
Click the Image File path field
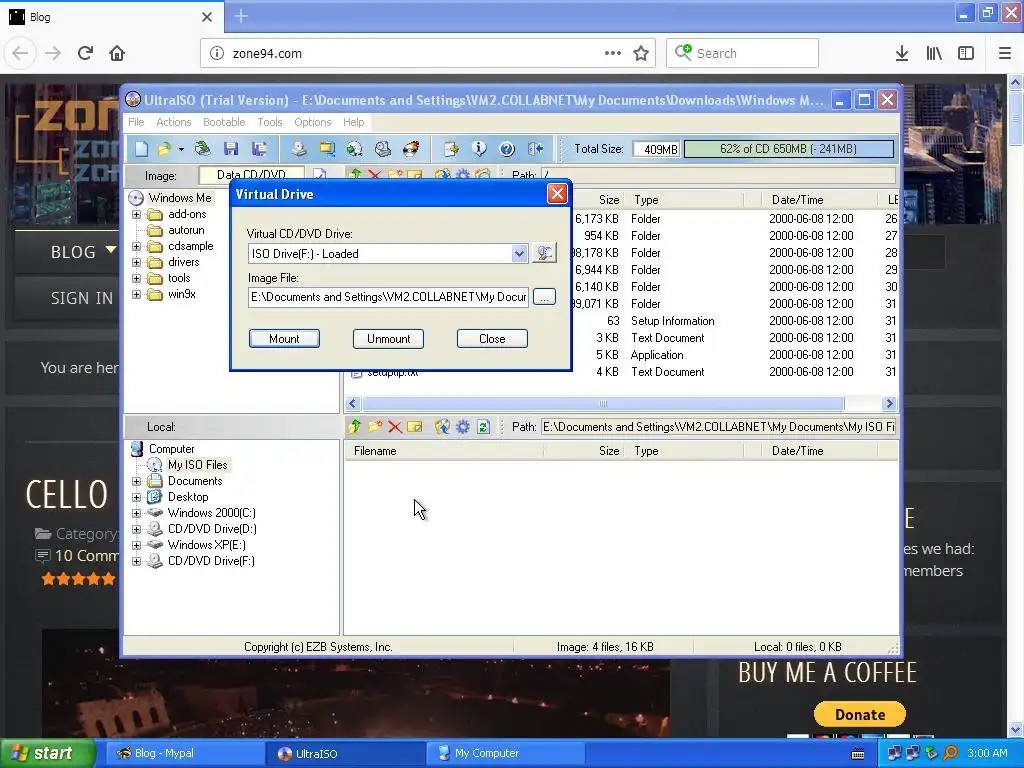tap(389, 296)
